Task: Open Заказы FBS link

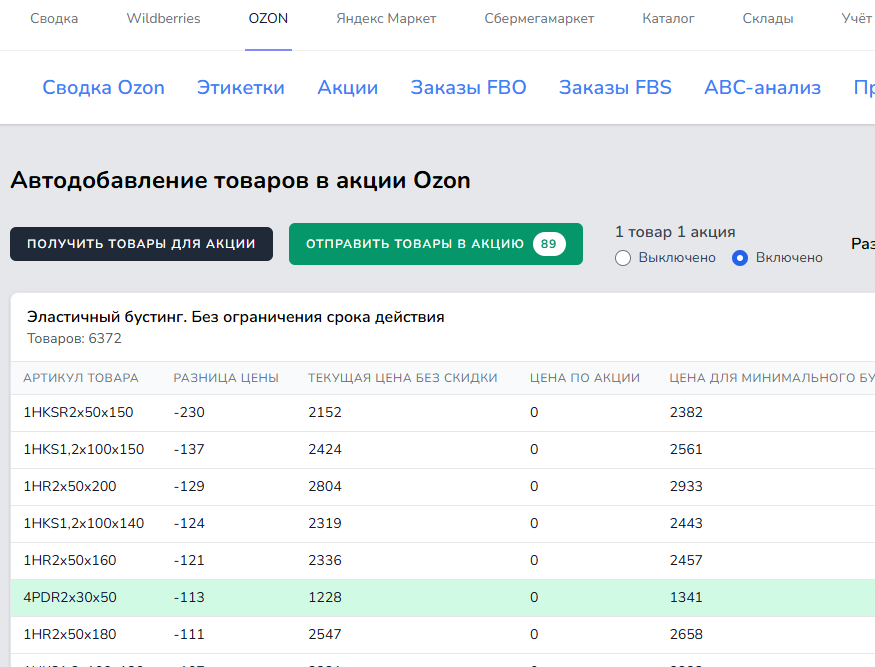Action: click(x=615, y=88)
